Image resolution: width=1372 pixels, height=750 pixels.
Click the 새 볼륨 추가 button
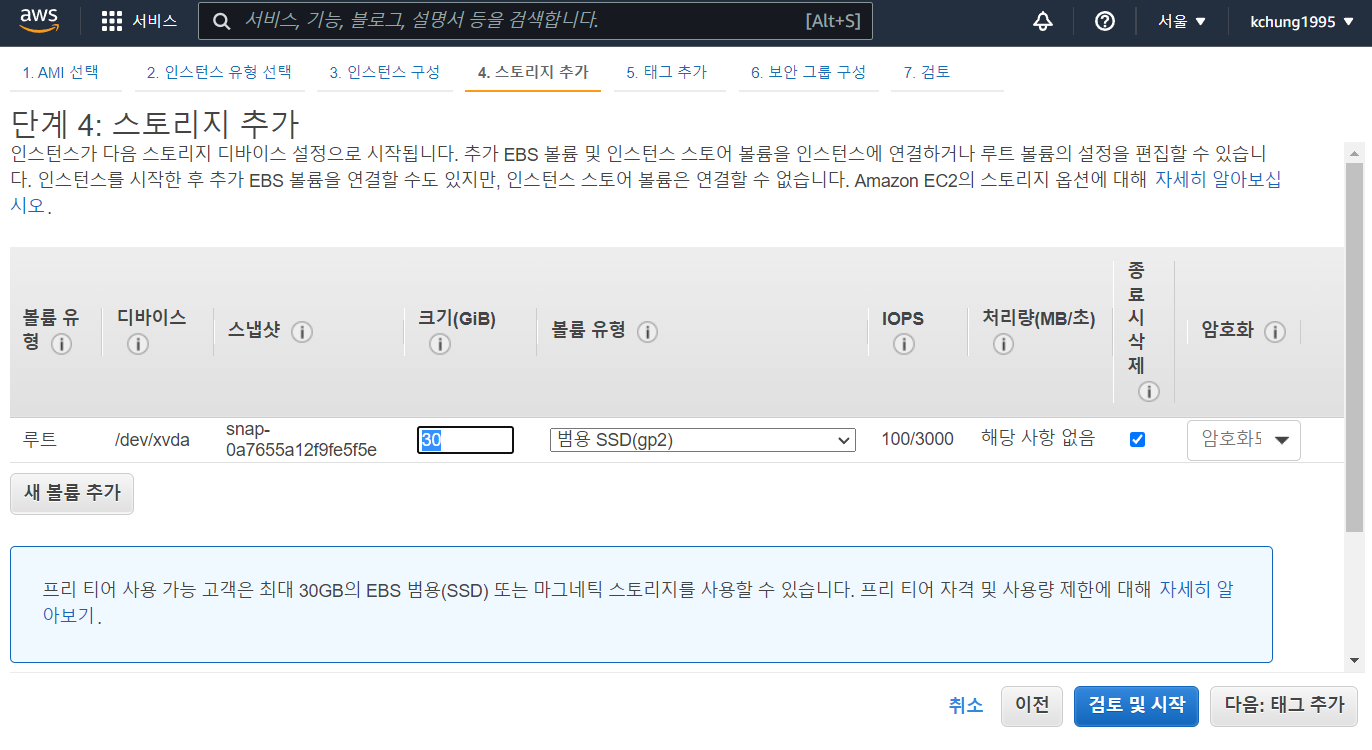(72, 493)
